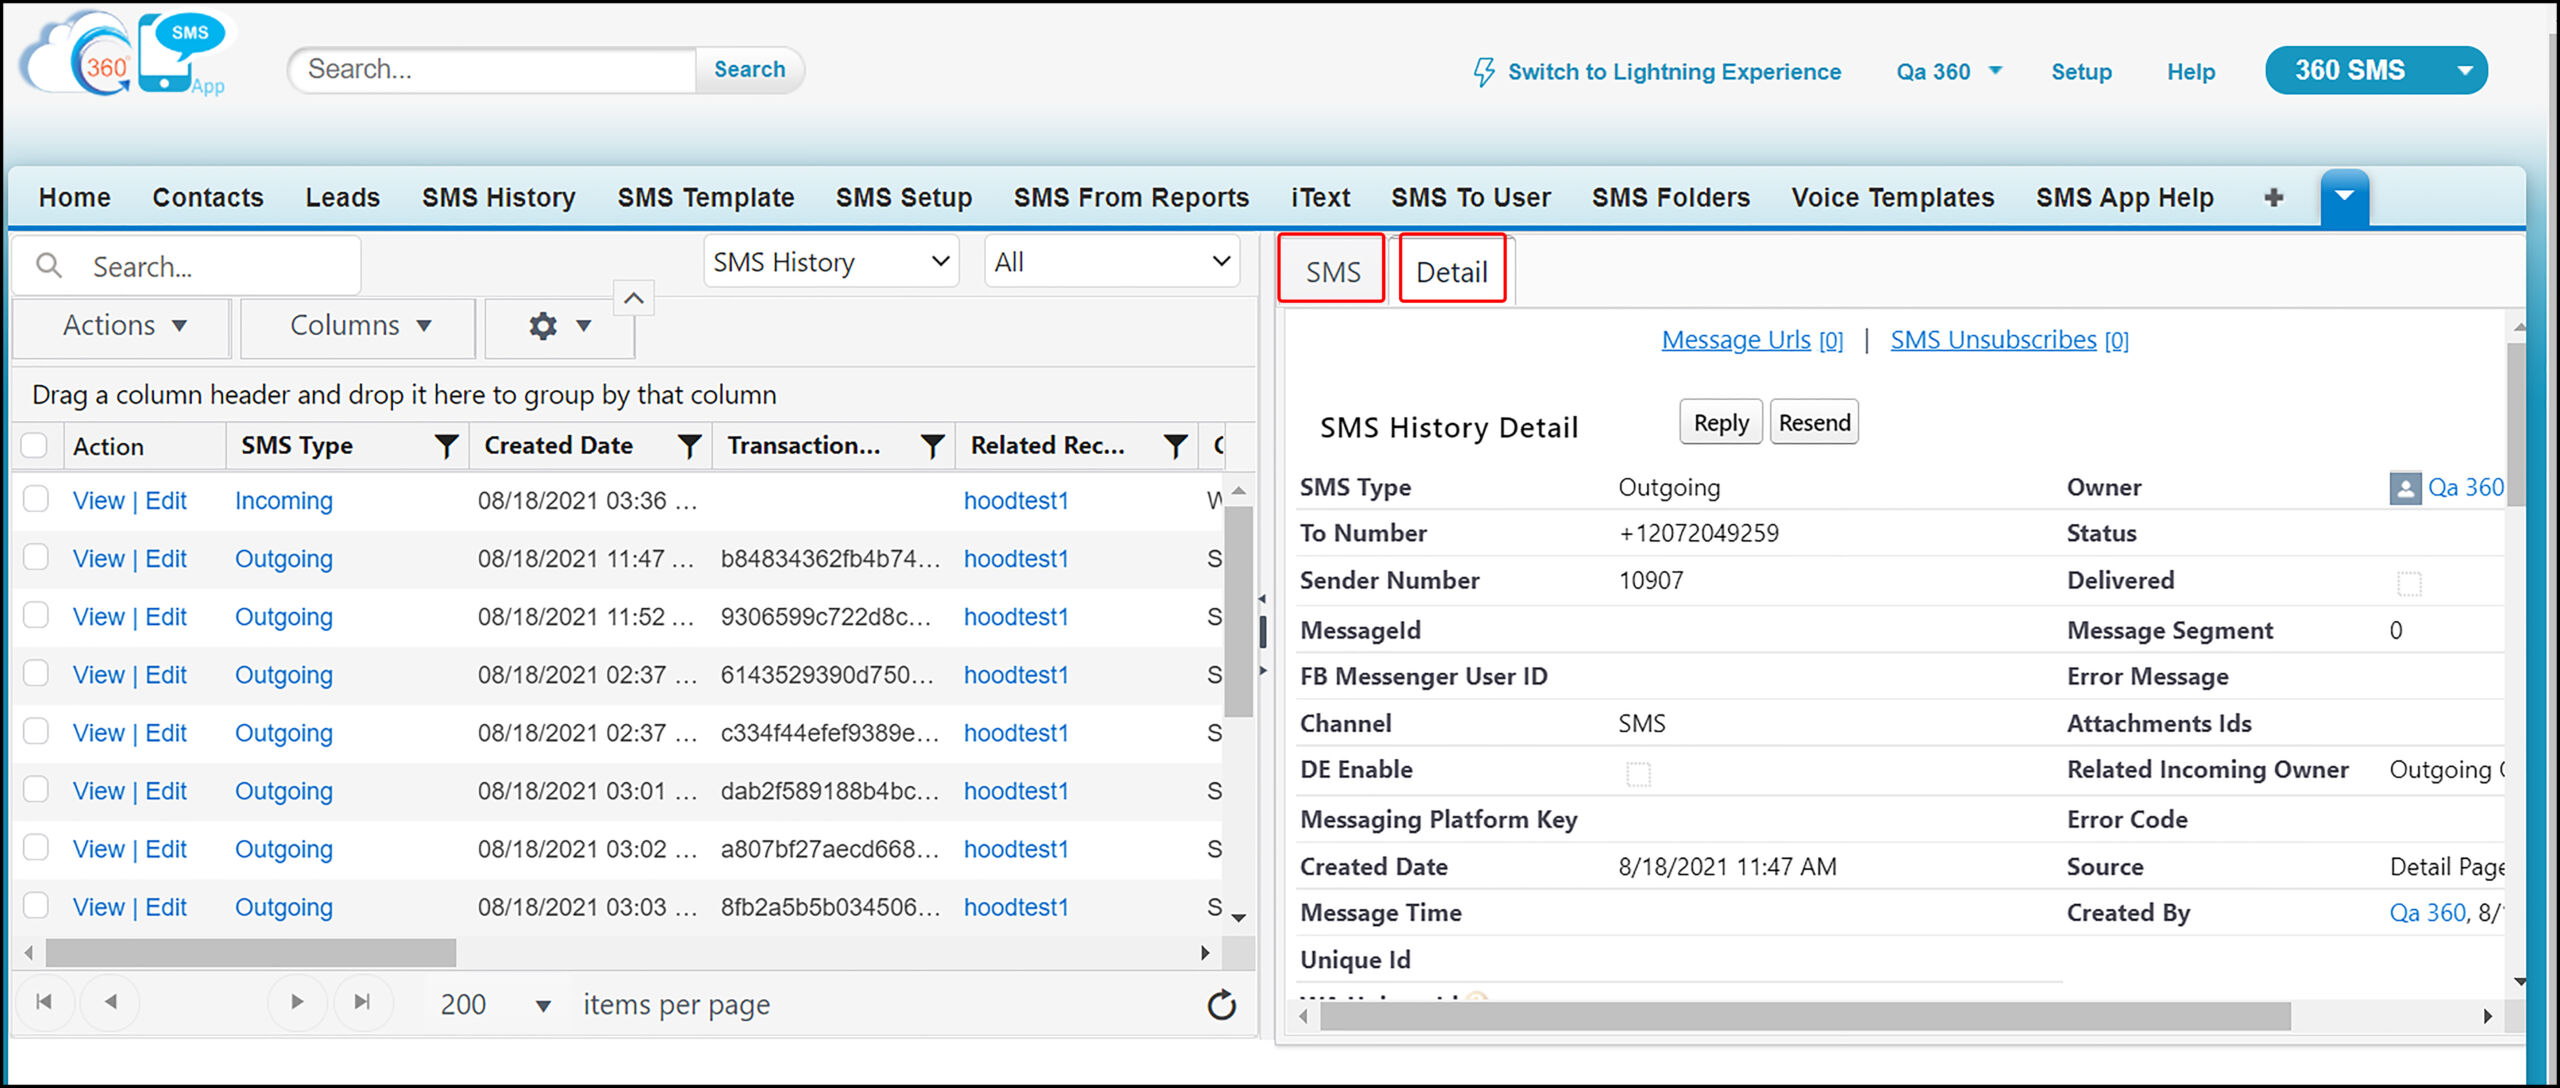Go to last page of grid
The height and width of the screenshot is (1088, 2560).
point(362,1002)
